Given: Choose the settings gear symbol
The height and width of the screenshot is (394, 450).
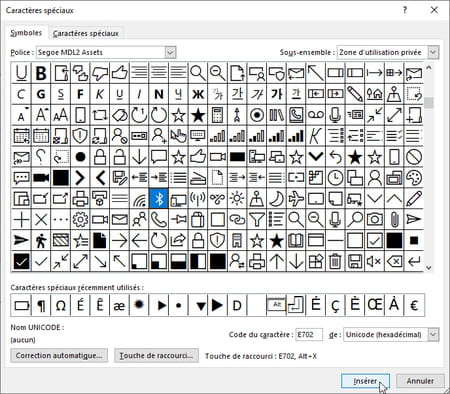Looking at the screenshot, I should point(80,220).
